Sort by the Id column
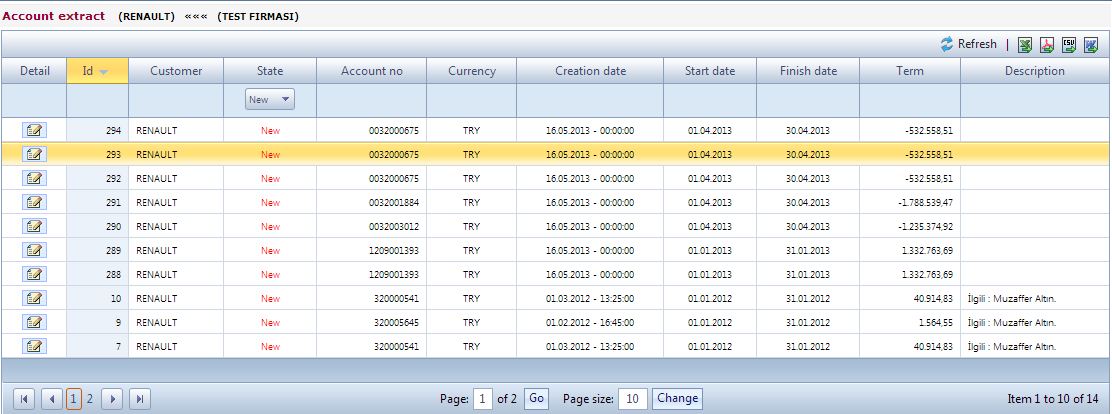Screen dimensions: 1112x414 point(97,71)
